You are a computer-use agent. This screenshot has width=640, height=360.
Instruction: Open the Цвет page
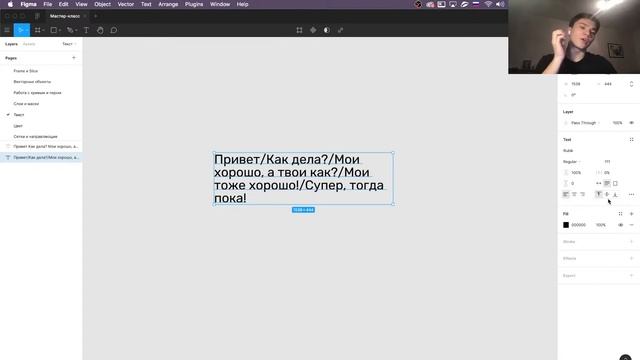pos(18,126)
